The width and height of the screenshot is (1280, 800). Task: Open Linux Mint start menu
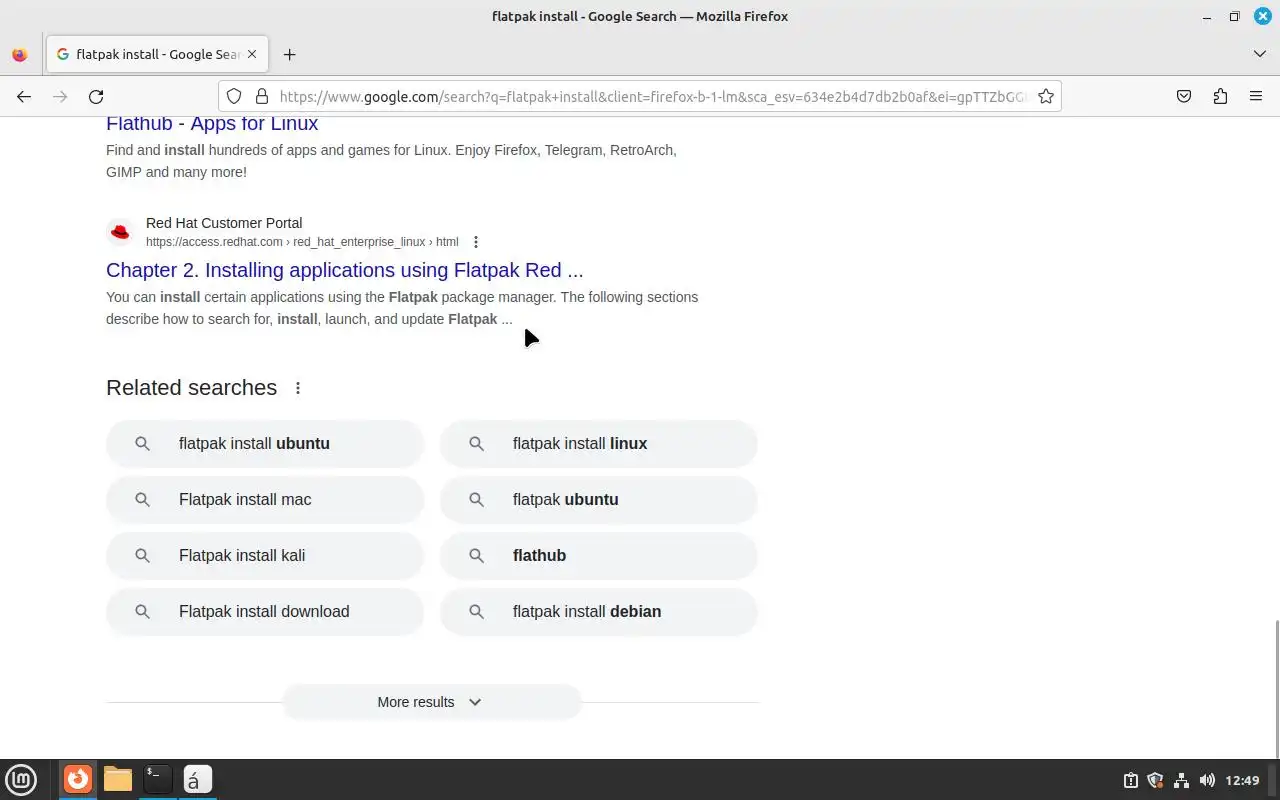click(21, 779)
